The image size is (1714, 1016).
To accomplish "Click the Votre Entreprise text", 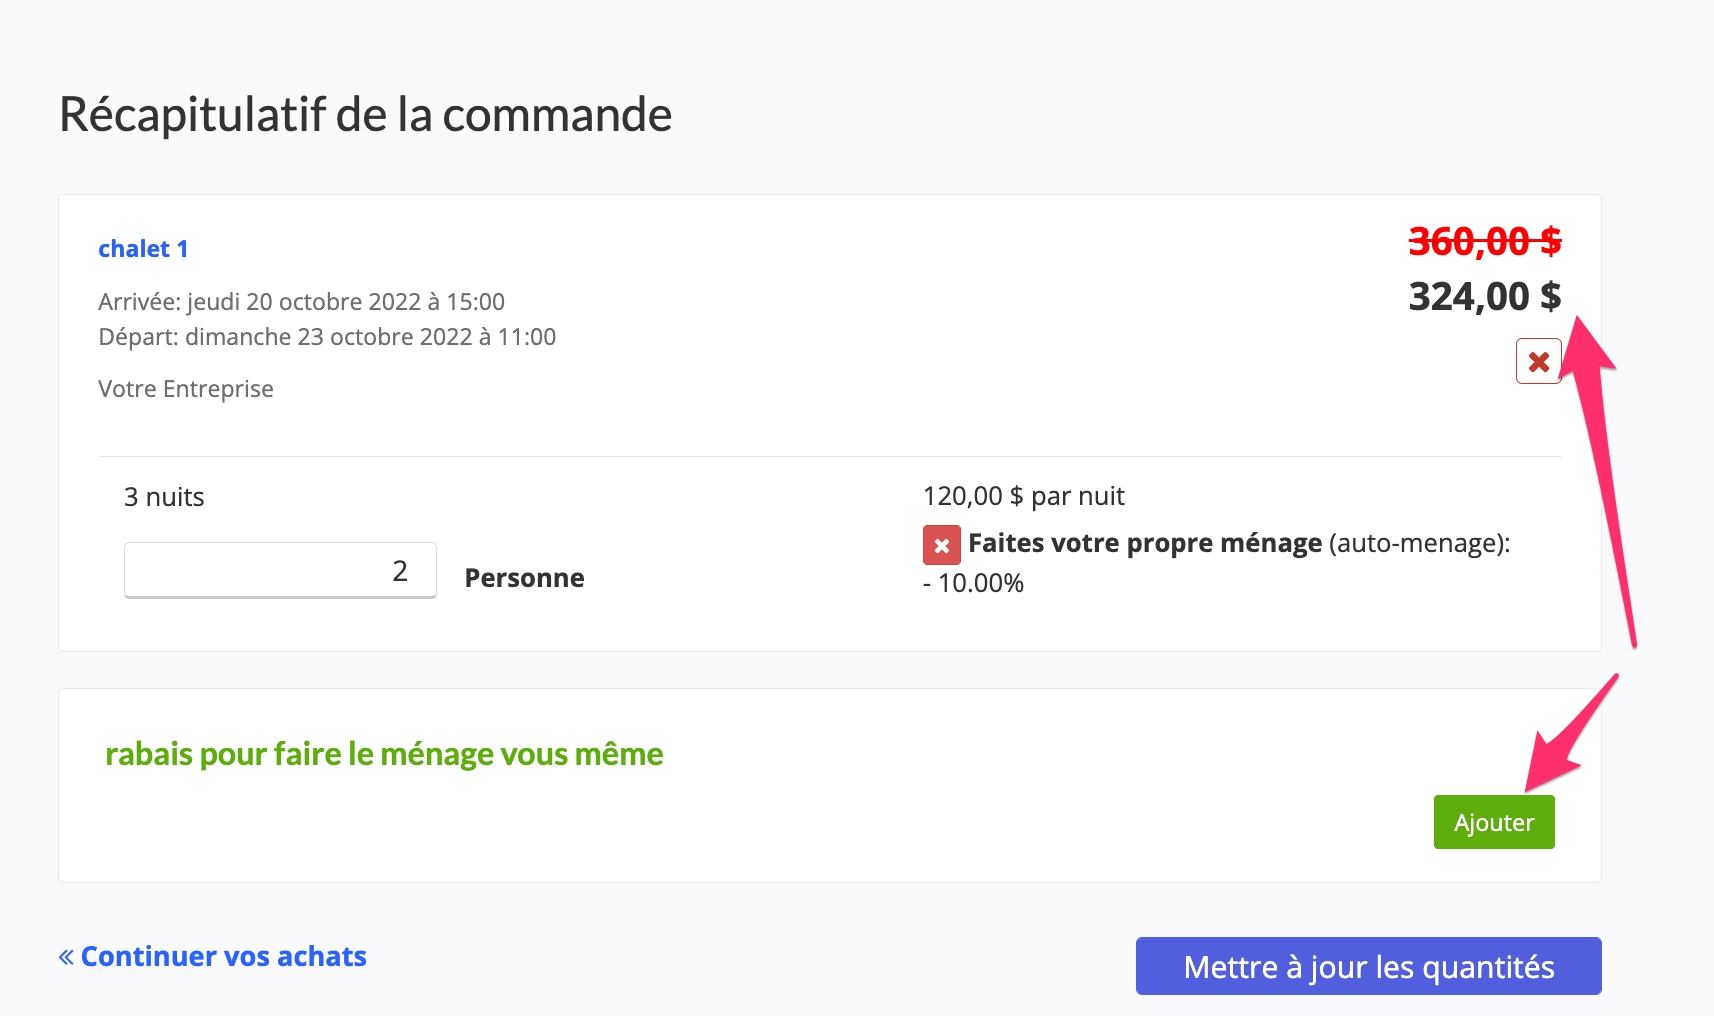I will coord(186,389).
